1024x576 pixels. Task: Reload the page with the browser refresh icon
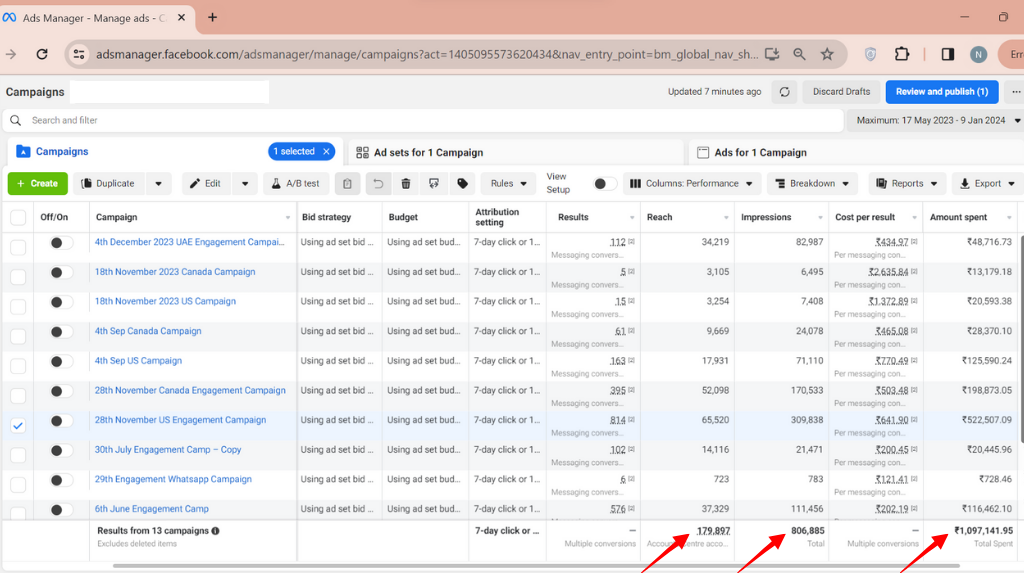(42, 54)
